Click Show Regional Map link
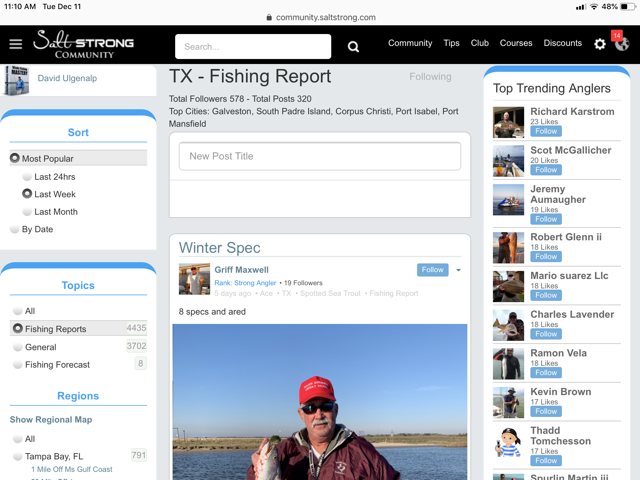Image resolution: width=640 pixels, height=480 pixels. click(x=51, y=420)
